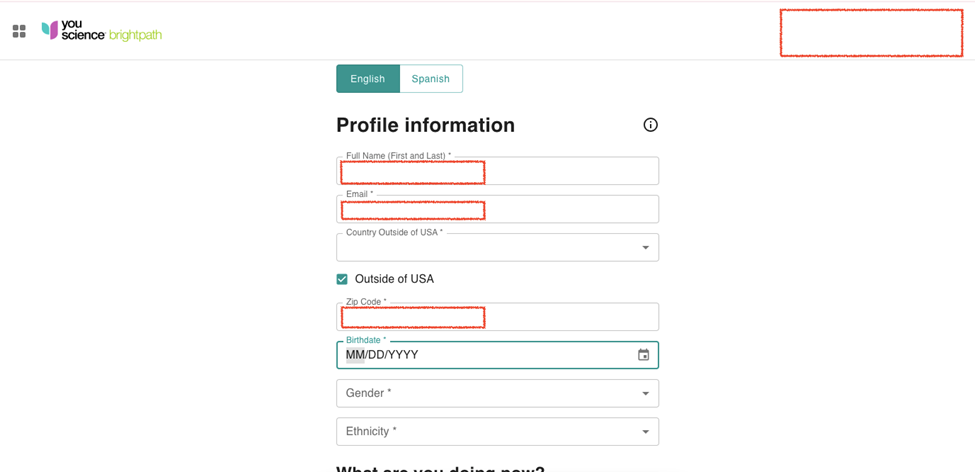
Task: Open the Birthdate calendar picker icon
Action: point(643,355)
